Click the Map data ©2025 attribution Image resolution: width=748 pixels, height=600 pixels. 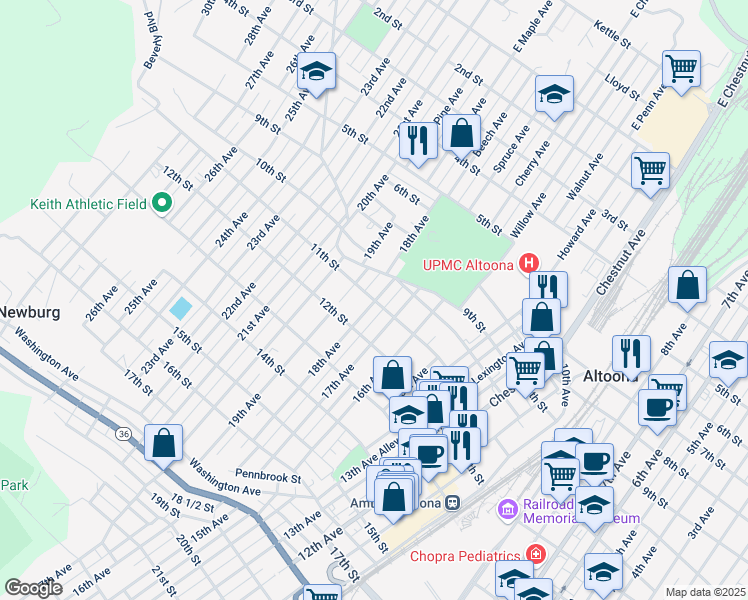click(706, 593)
